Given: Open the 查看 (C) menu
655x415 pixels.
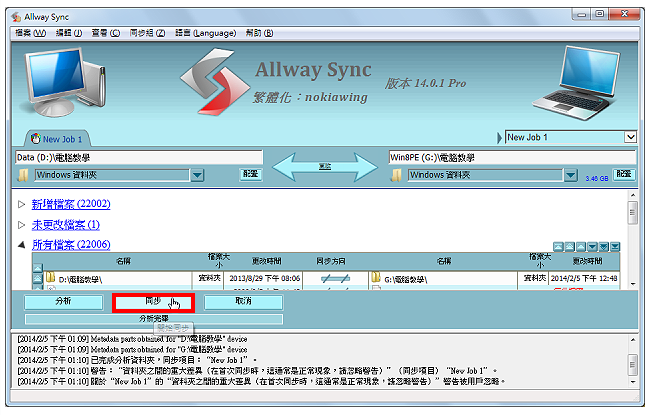Looking at the screenshot, I should point(106,33).
